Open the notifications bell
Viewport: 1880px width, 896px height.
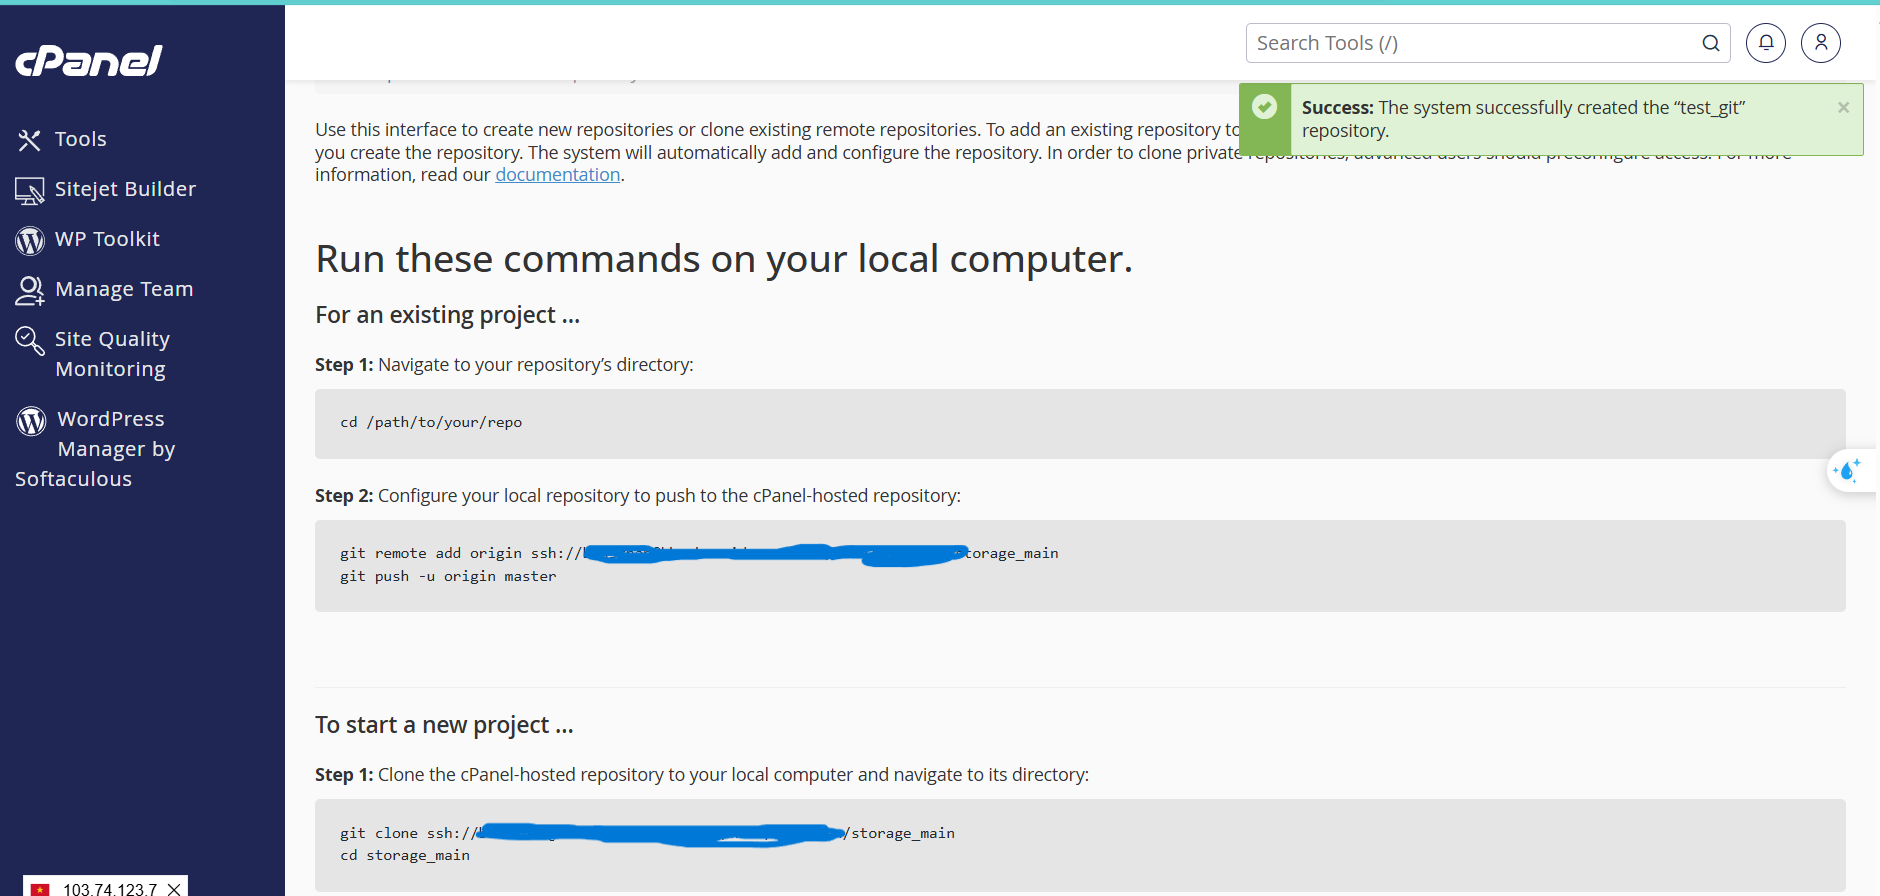1766,43
